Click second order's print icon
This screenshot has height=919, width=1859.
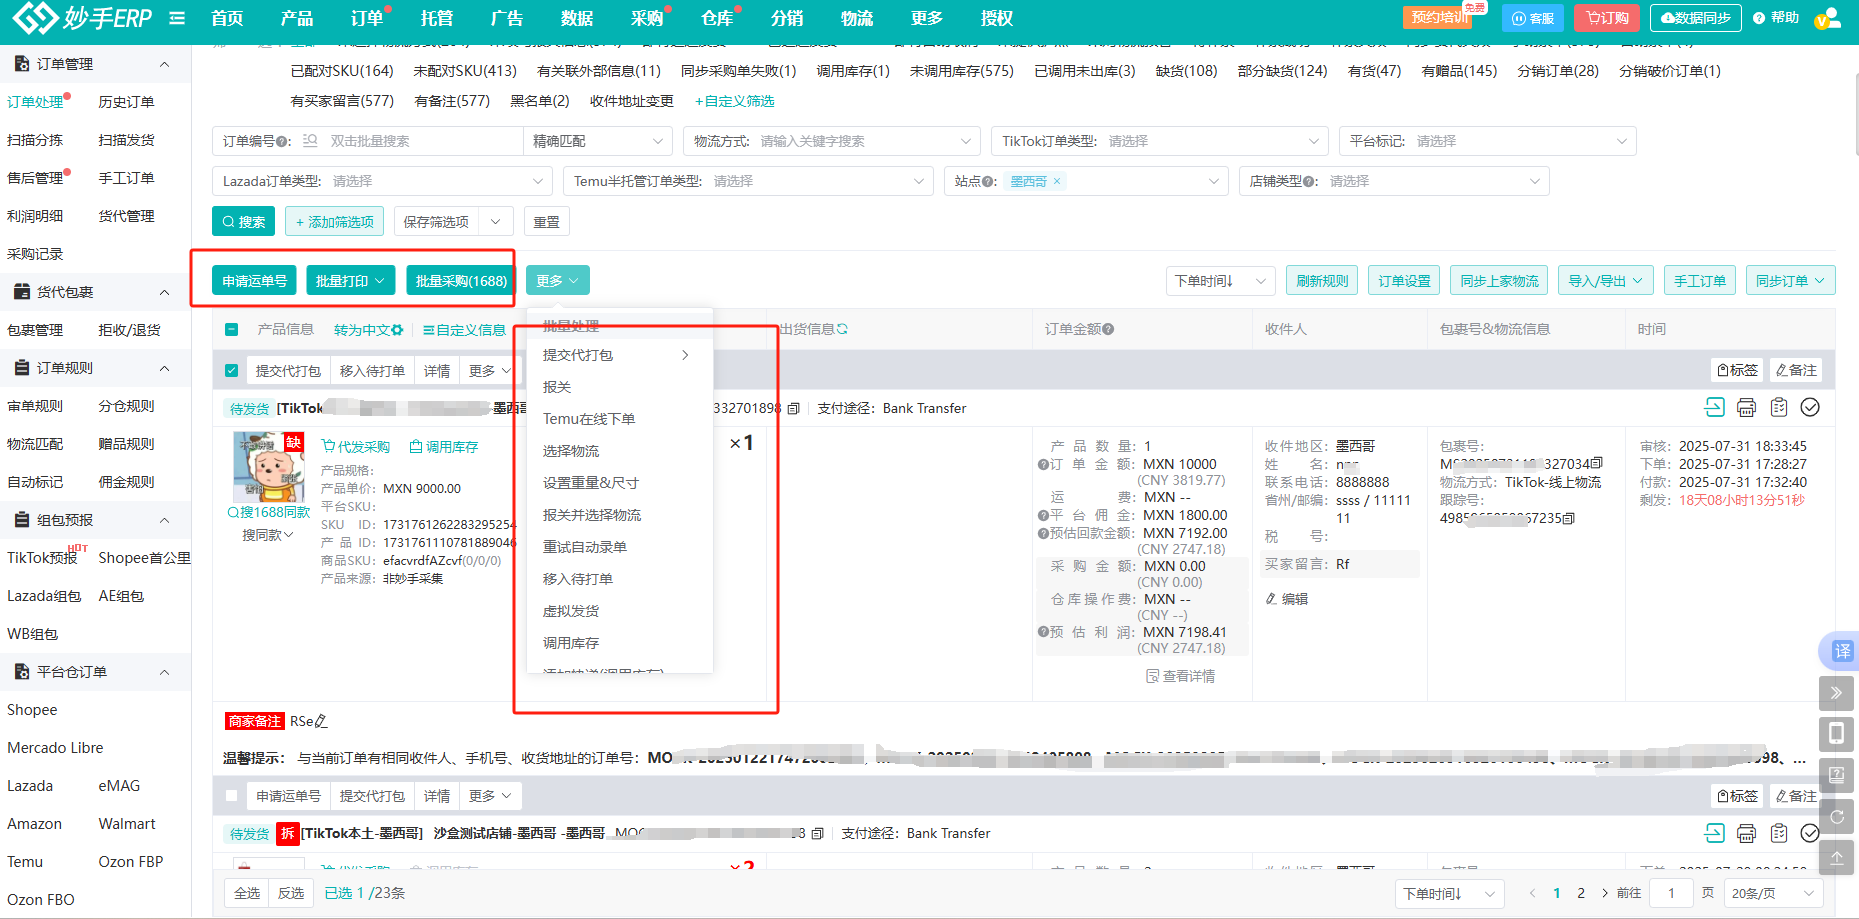tap(1746, 832)
